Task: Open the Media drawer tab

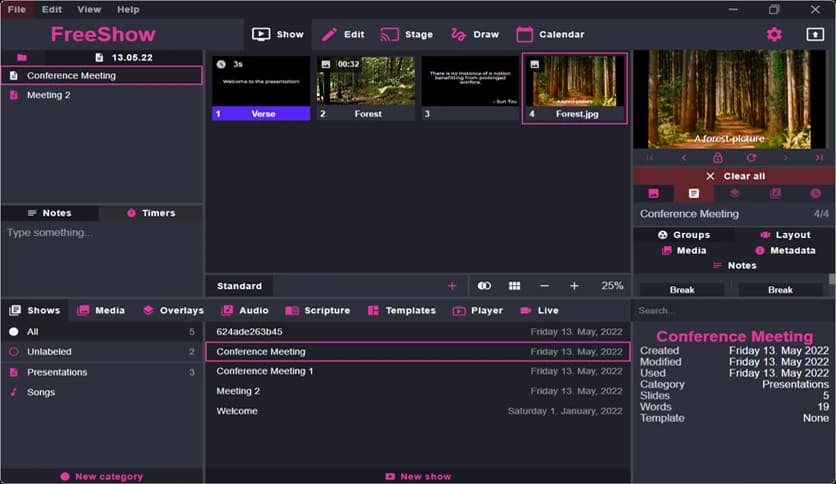Action: [x=101, y=311]
